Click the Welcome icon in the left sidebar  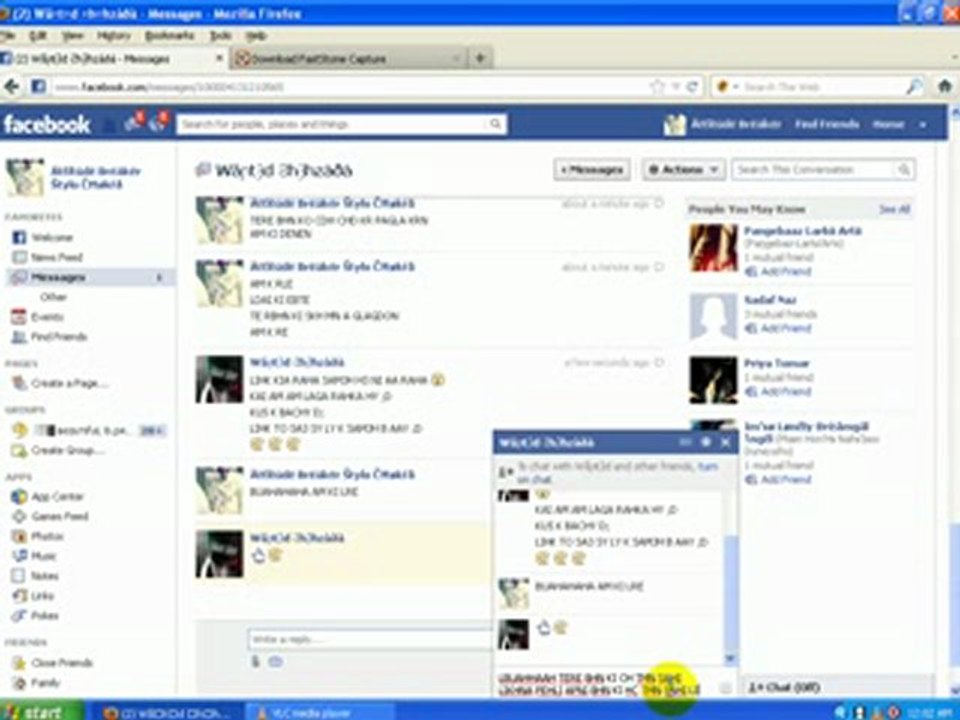19,238
